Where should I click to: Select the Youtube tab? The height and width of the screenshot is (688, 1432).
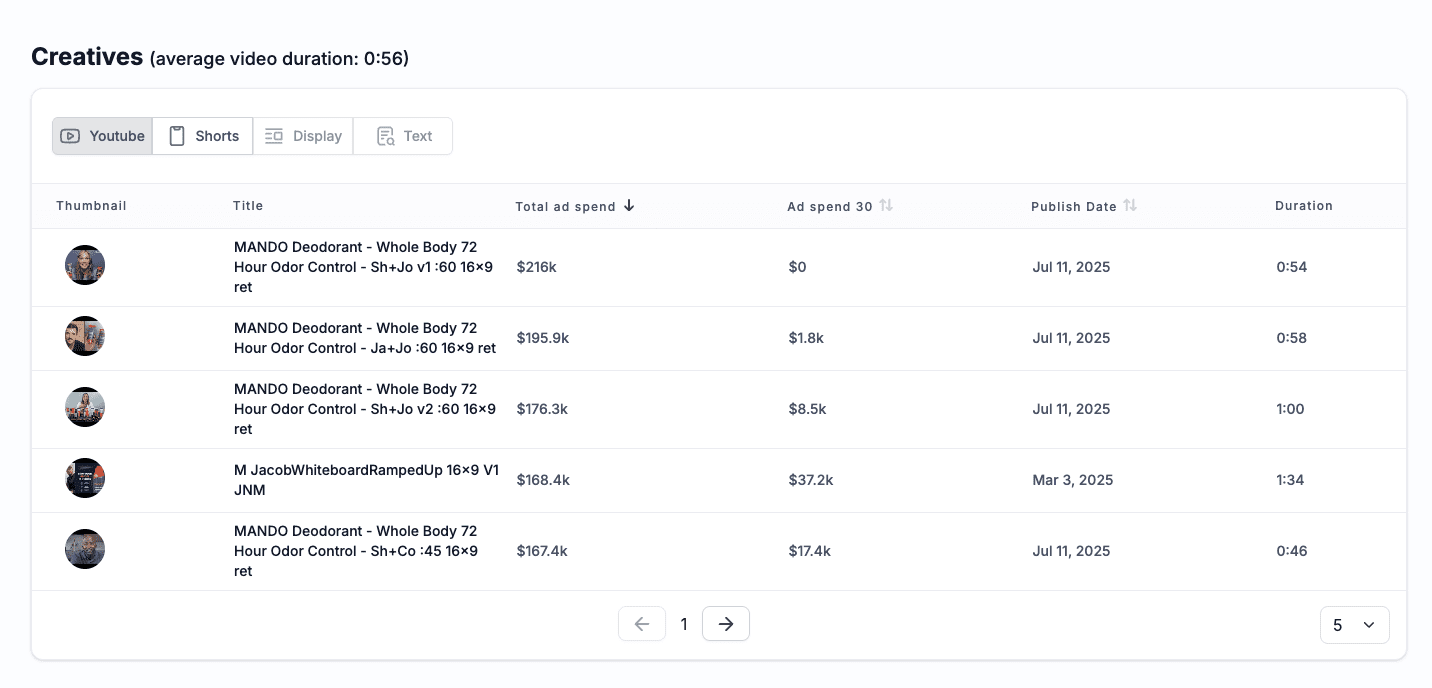(x=102, y=136)
